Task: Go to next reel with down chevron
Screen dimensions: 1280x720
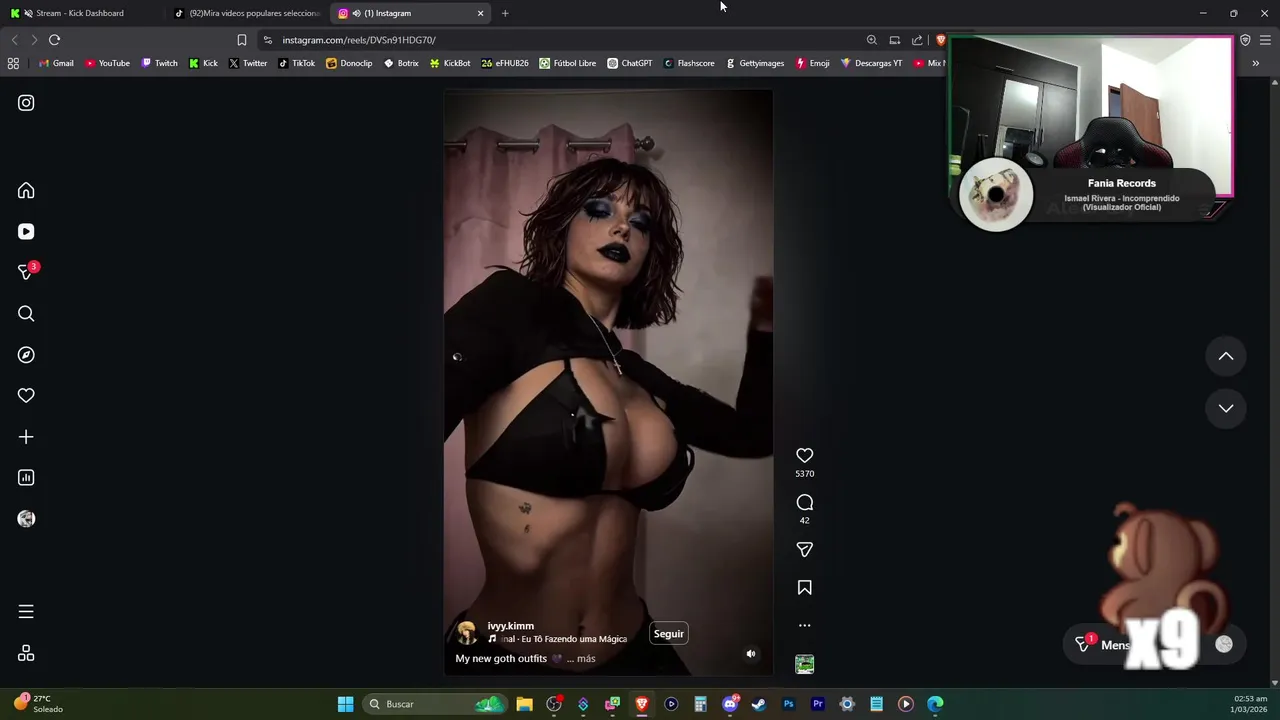Action: click(1225, 408)
